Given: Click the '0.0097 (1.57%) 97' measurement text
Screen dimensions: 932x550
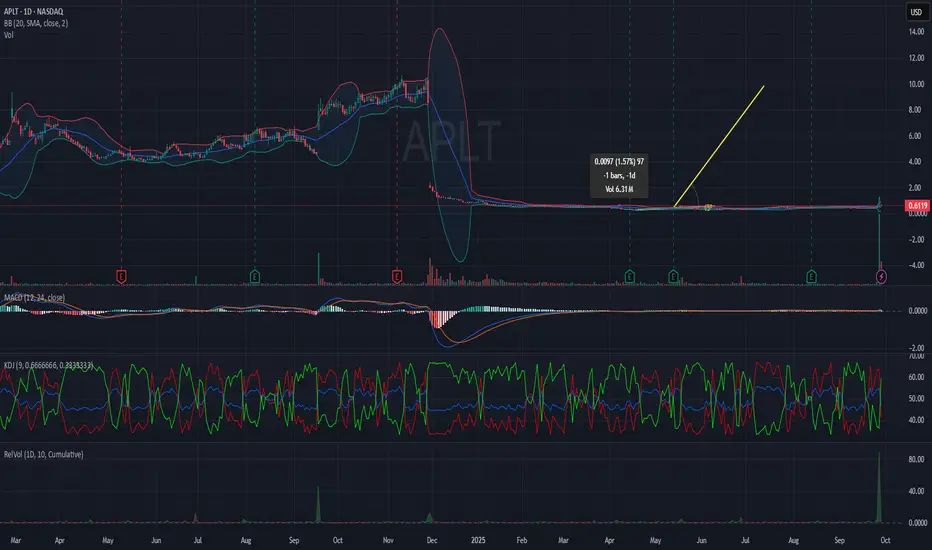Looking at the screenshot, I should click(x=619, y=162).
